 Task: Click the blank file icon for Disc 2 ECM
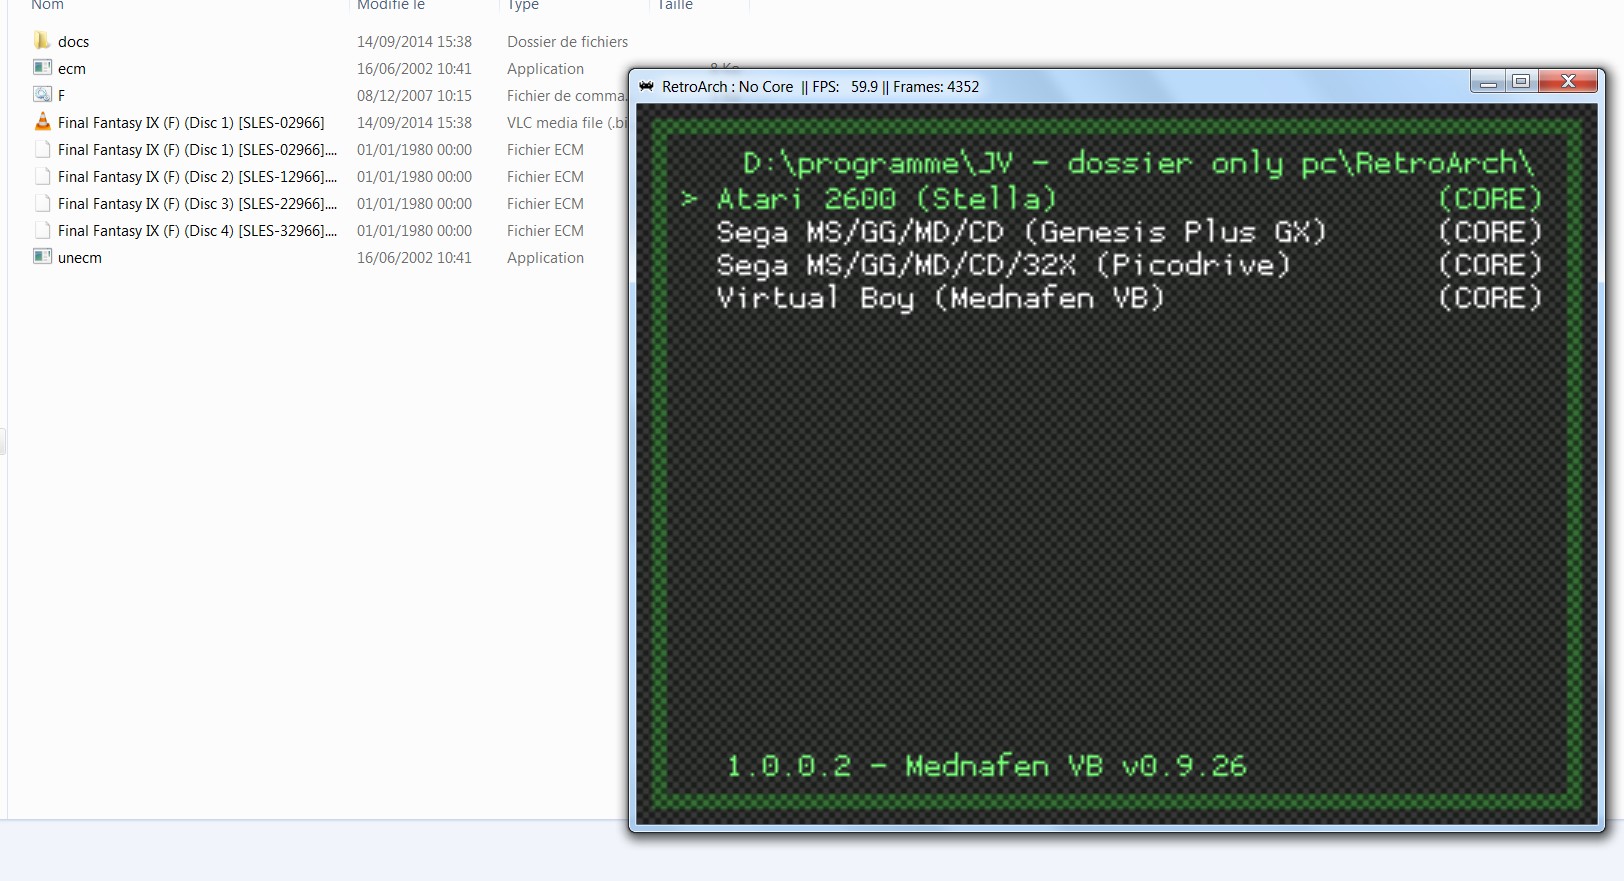(42, 176)
